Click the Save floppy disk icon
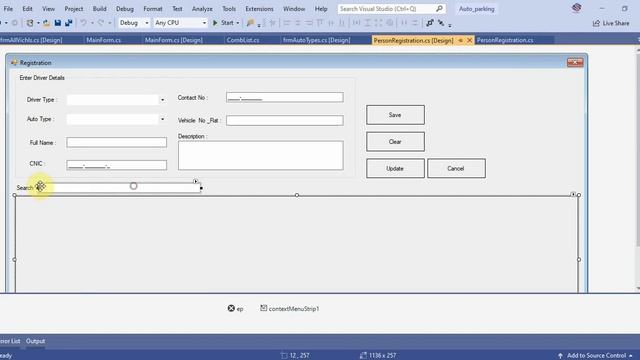 (x=58, y=23)
